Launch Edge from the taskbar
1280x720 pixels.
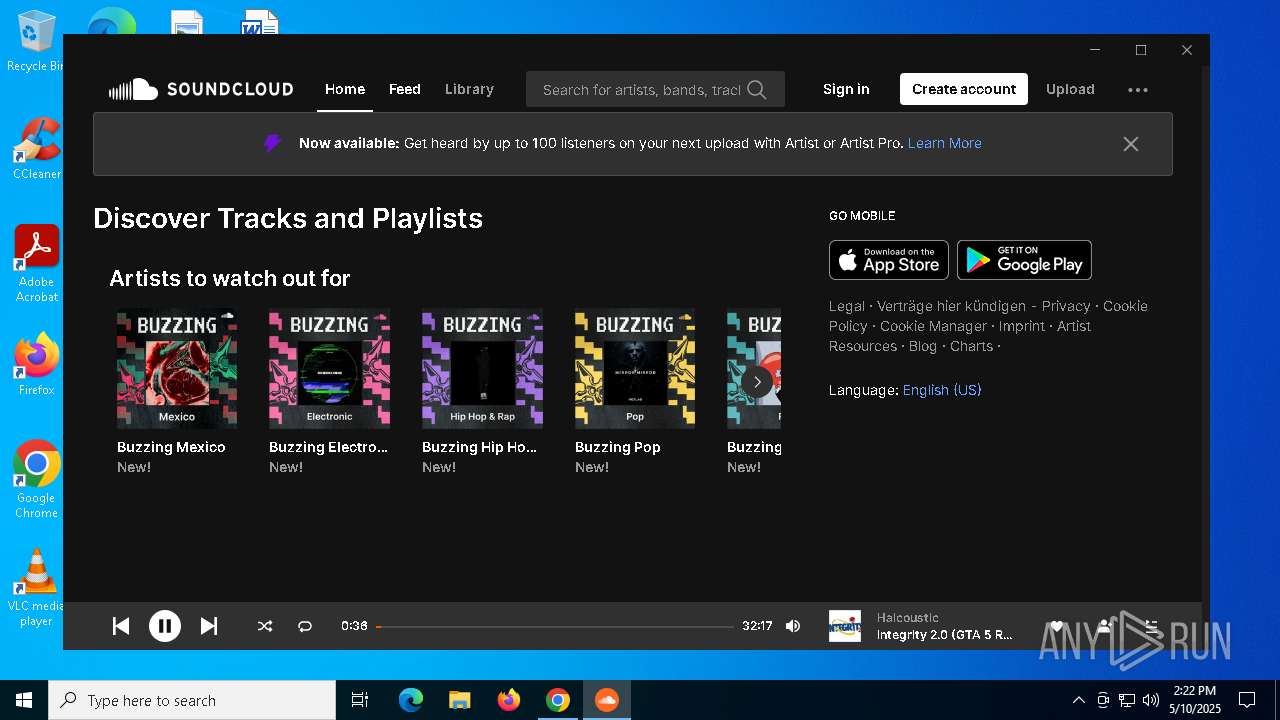(411, 700)
